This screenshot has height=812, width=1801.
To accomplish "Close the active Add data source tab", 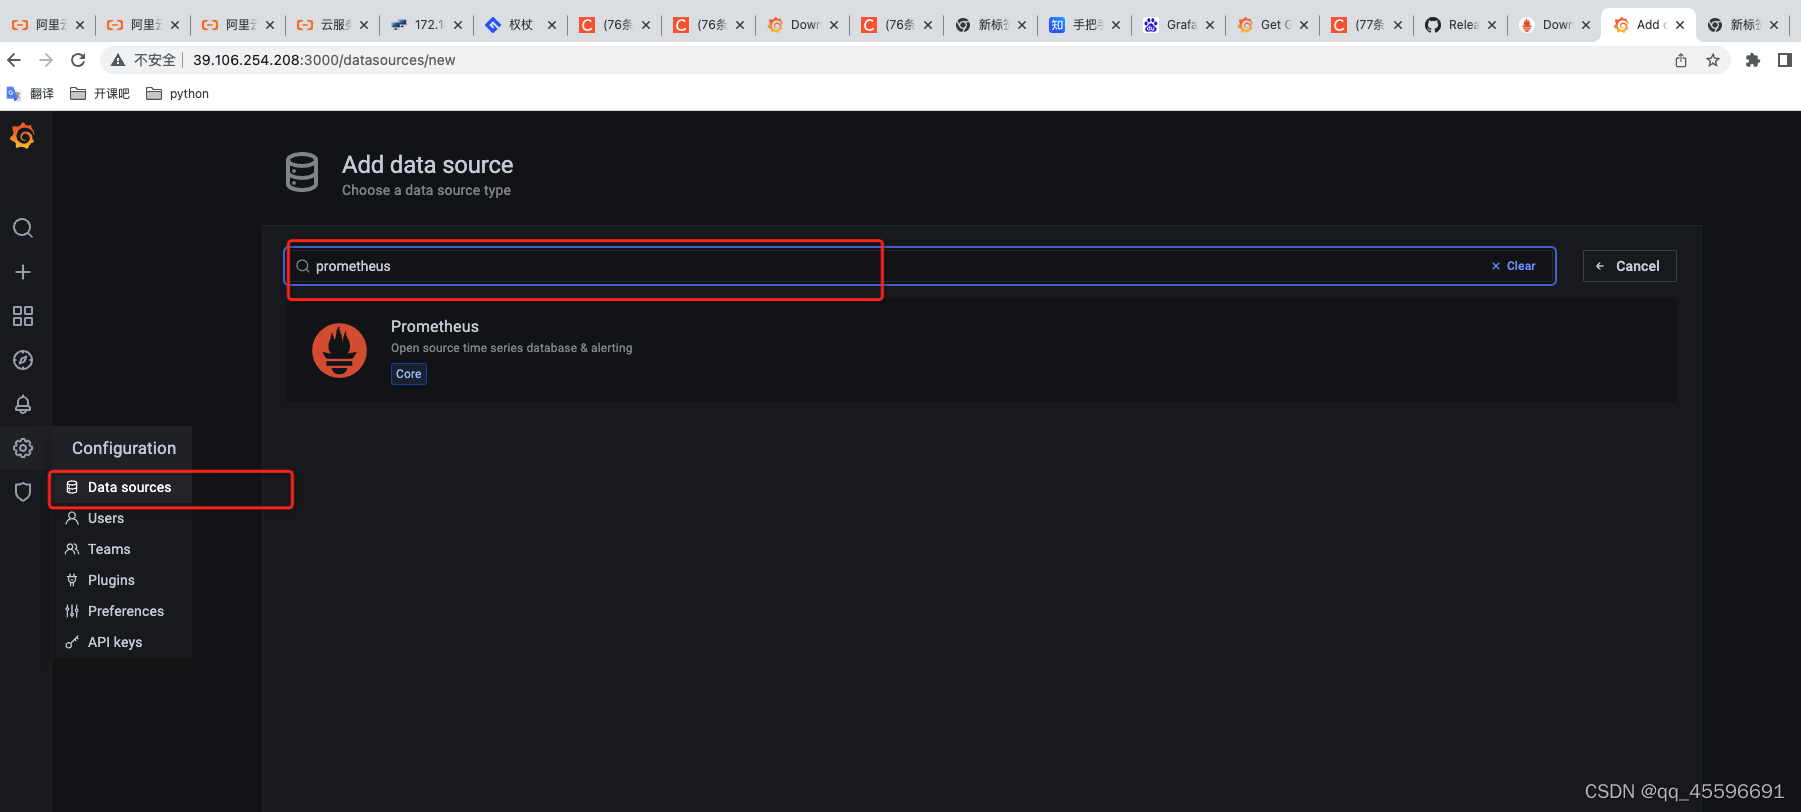I will 1680,25.
